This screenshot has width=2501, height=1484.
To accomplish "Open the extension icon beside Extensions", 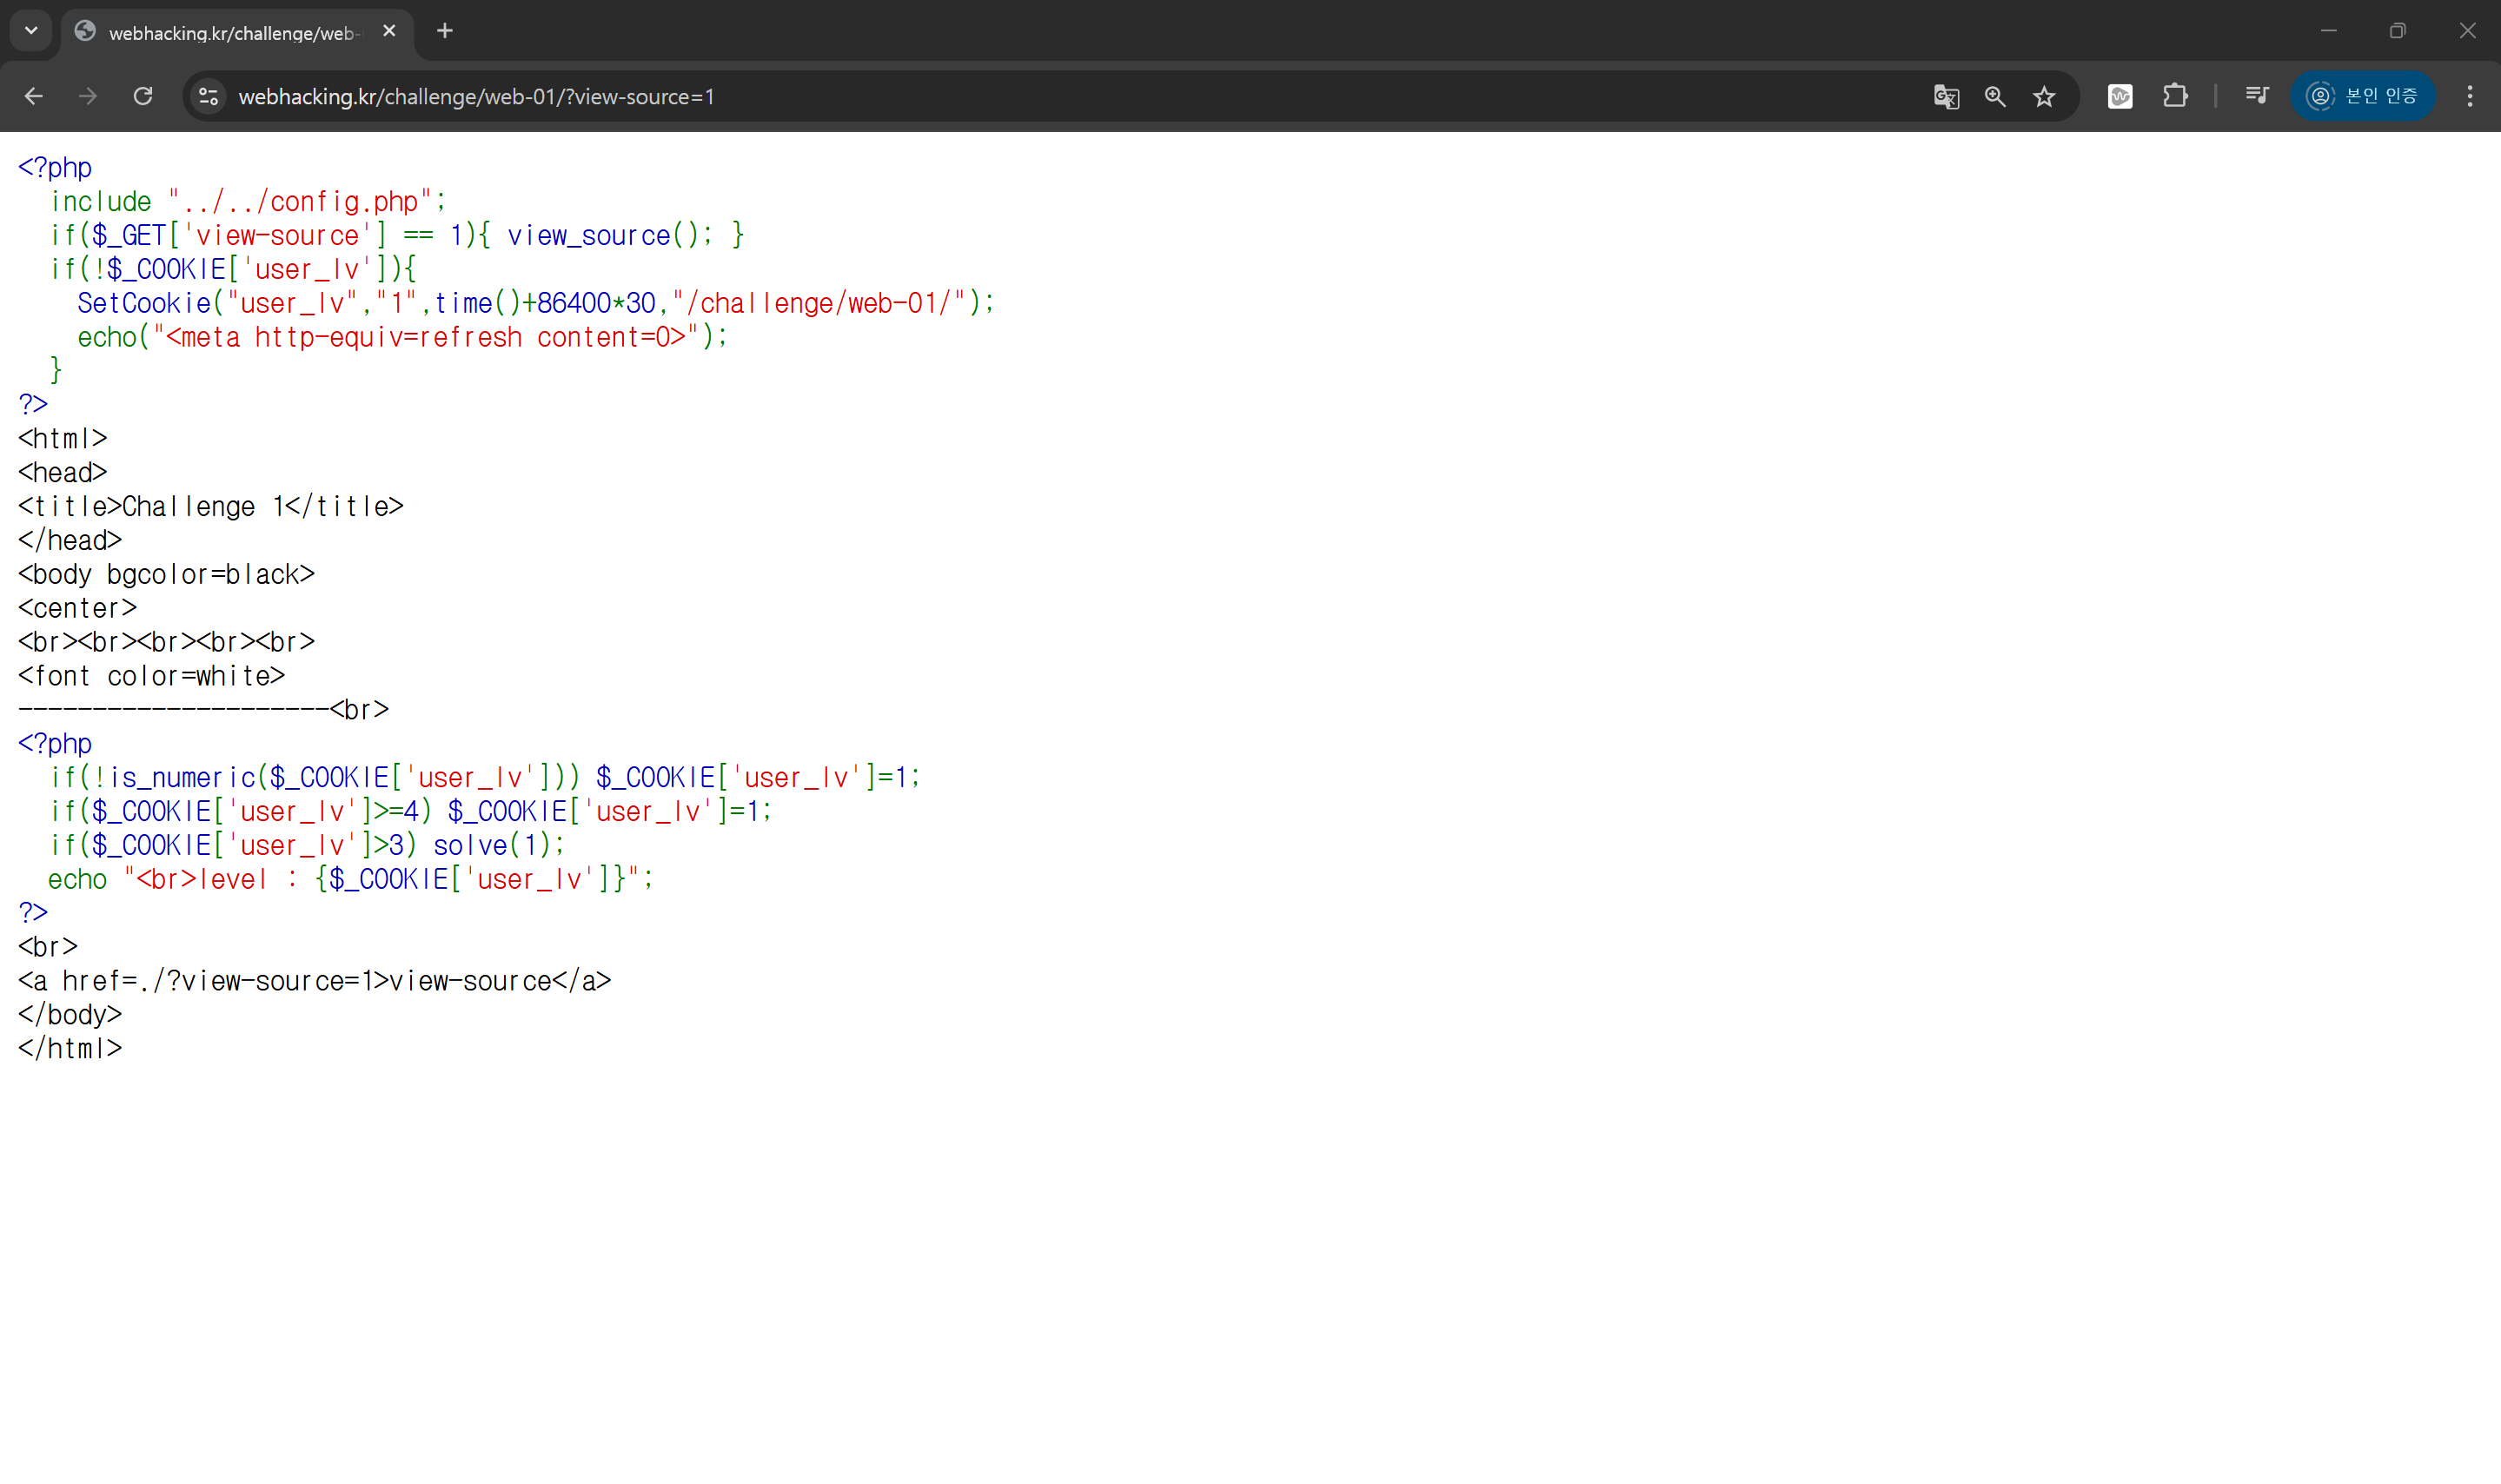I will (x=2120, y=96).
